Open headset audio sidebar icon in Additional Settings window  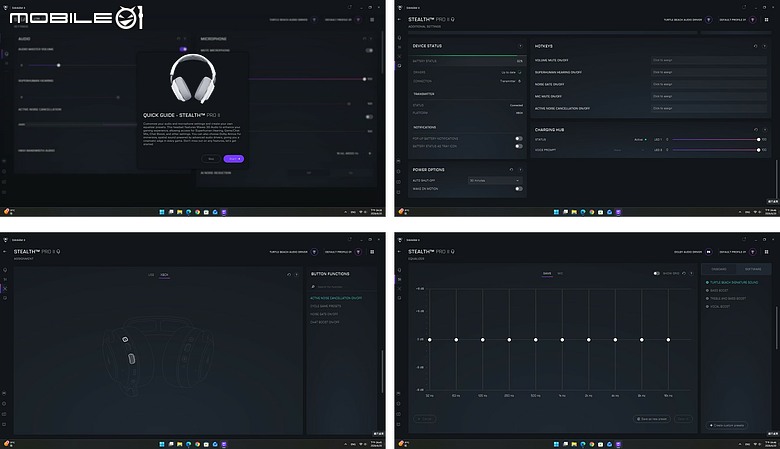[399, 38]
